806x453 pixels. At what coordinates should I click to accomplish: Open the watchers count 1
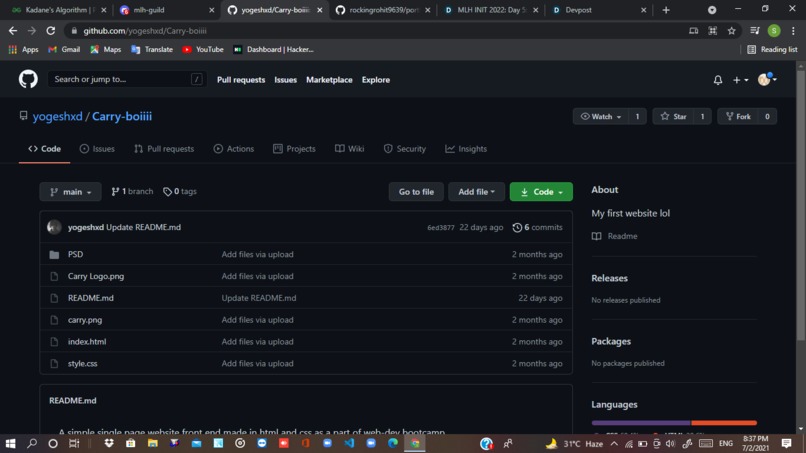637,117
